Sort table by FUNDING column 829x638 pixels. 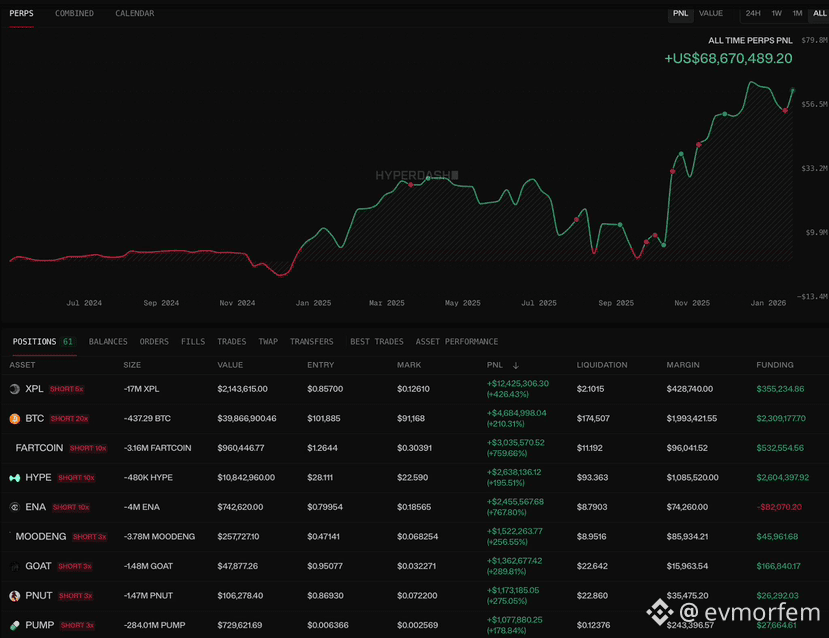775,365
